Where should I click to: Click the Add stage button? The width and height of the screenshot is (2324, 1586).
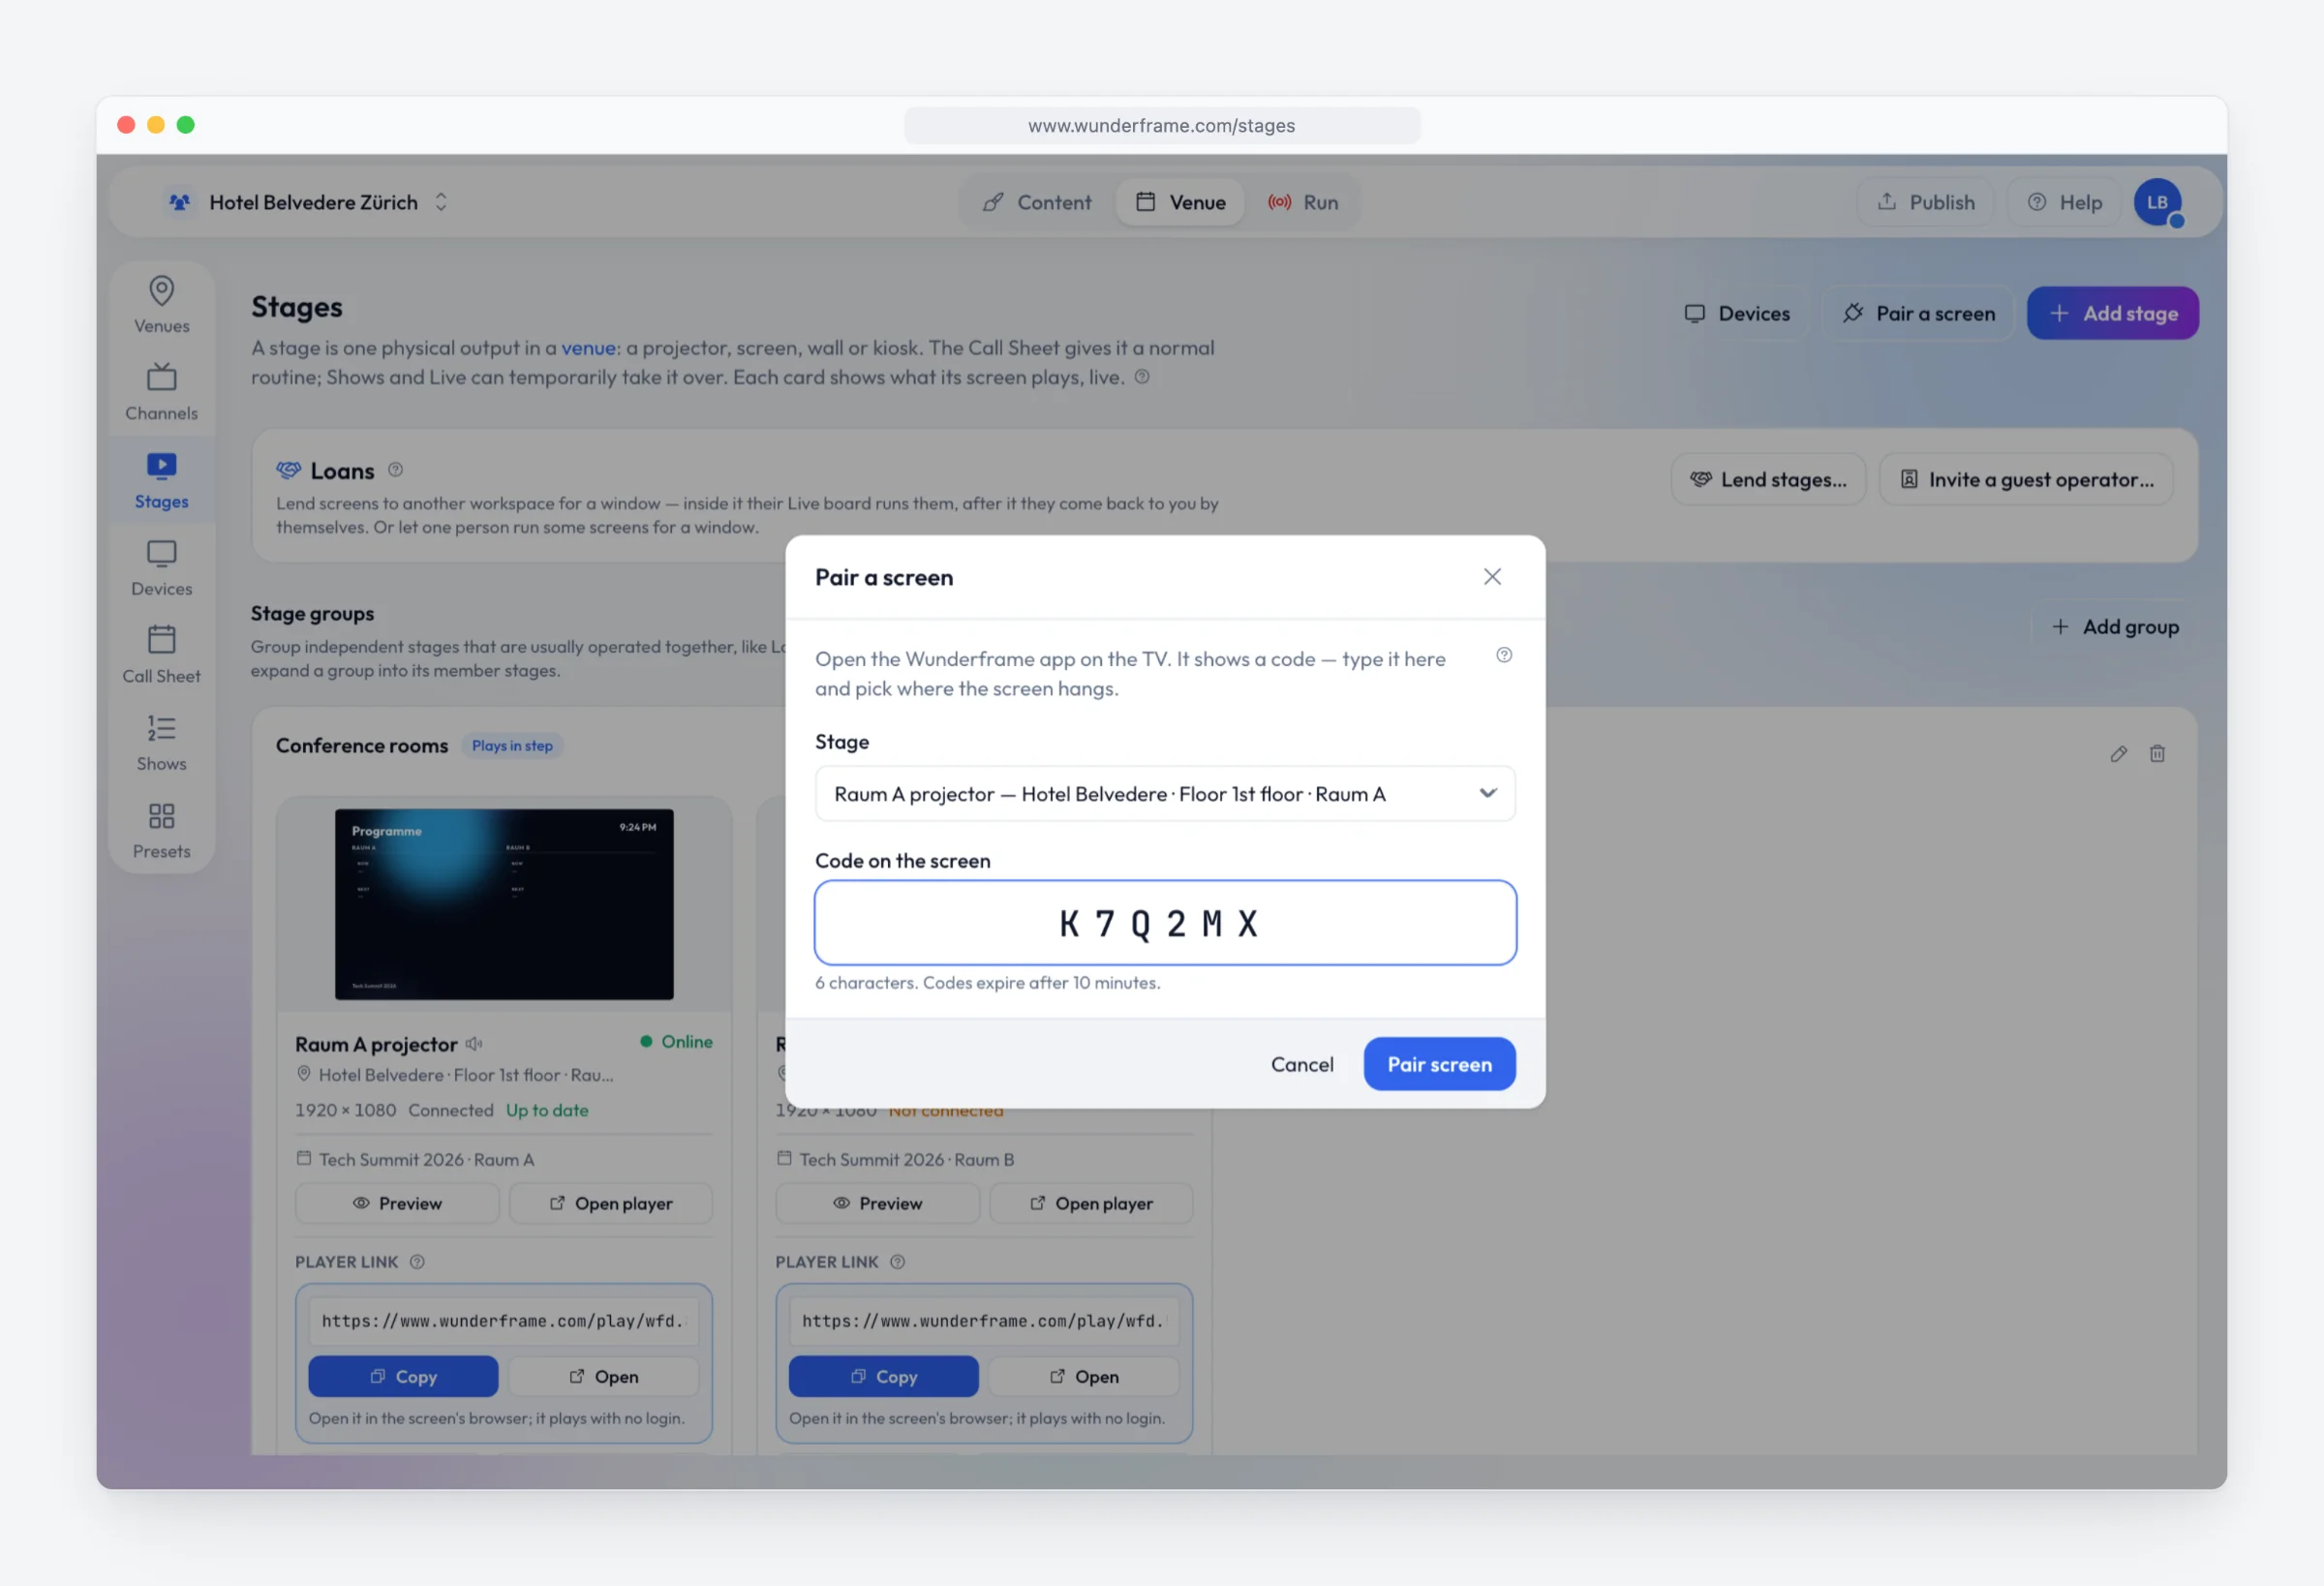2112,314
